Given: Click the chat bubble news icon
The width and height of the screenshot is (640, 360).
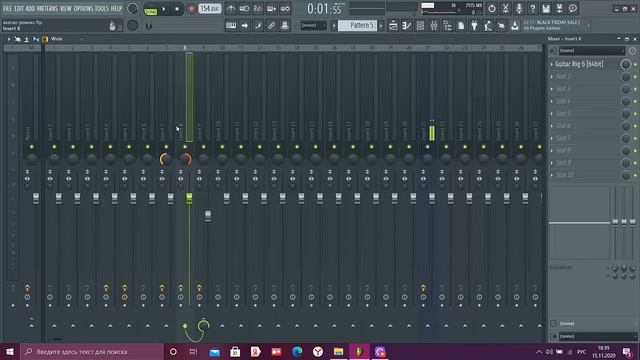Looking at the screenshot, I should pyautogui.click(x=573, y=9).
